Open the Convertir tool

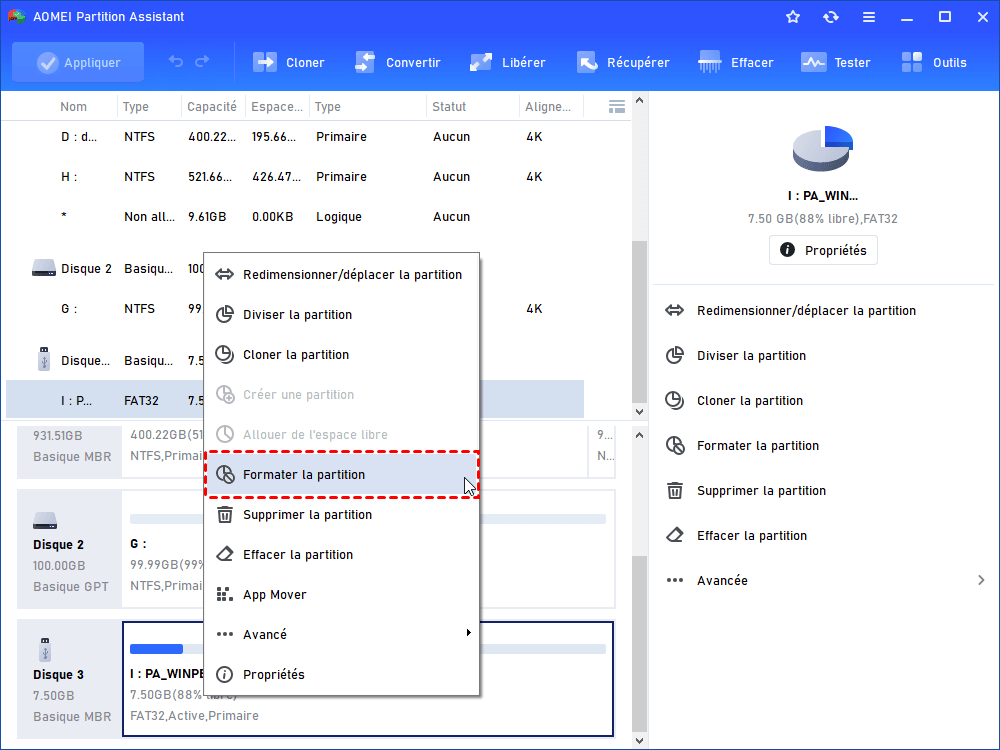pyautogui.click(x=366, y=62)
